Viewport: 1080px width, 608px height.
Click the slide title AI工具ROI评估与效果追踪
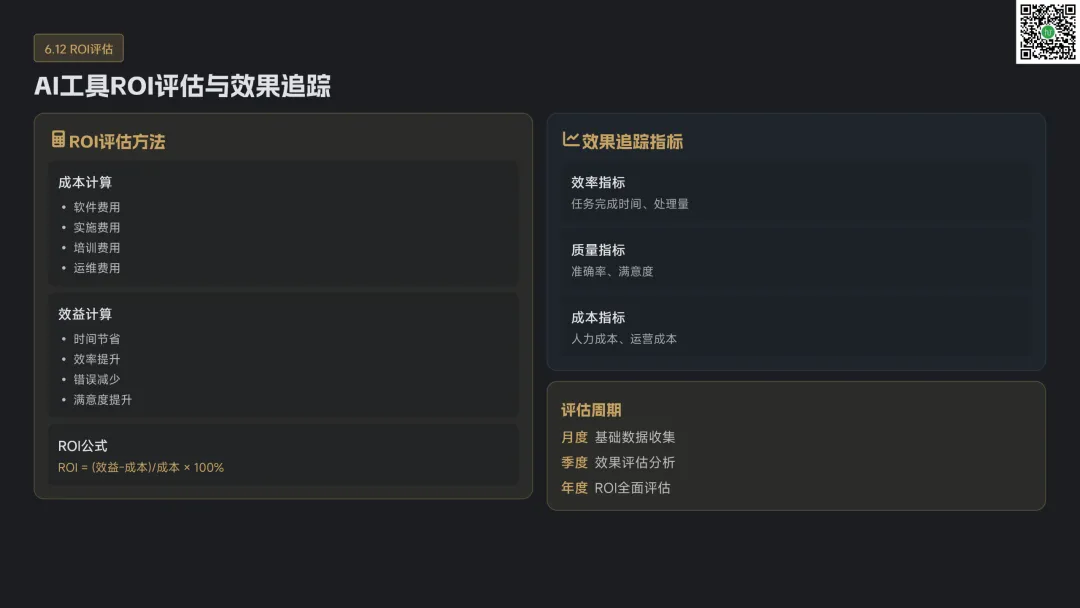coord(182,86)
